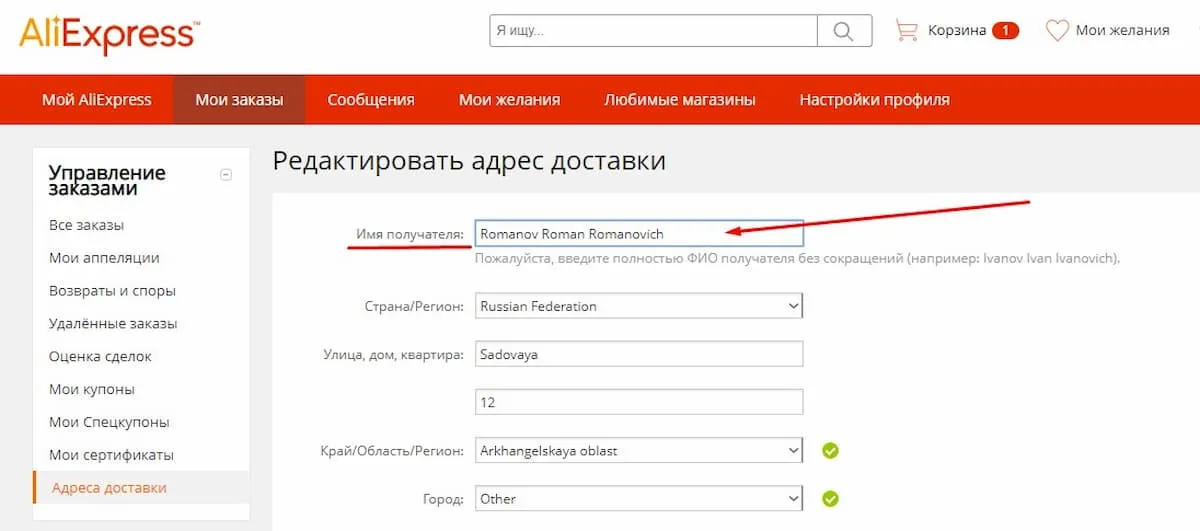Go to the Любимые магазины tab
Image resolution: width=1200 pixels, height=531 pixels.
(x=680, y=100)
